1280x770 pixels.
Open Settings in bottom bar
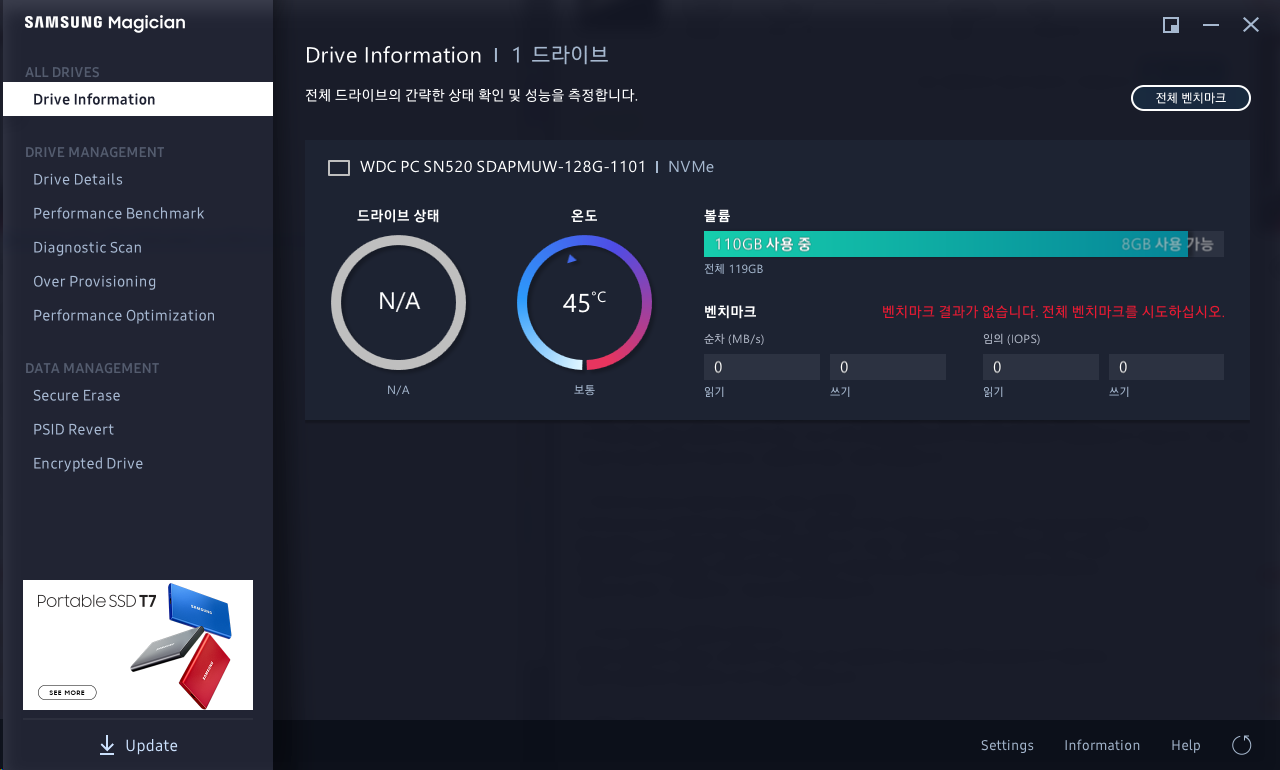[1007, 745]
